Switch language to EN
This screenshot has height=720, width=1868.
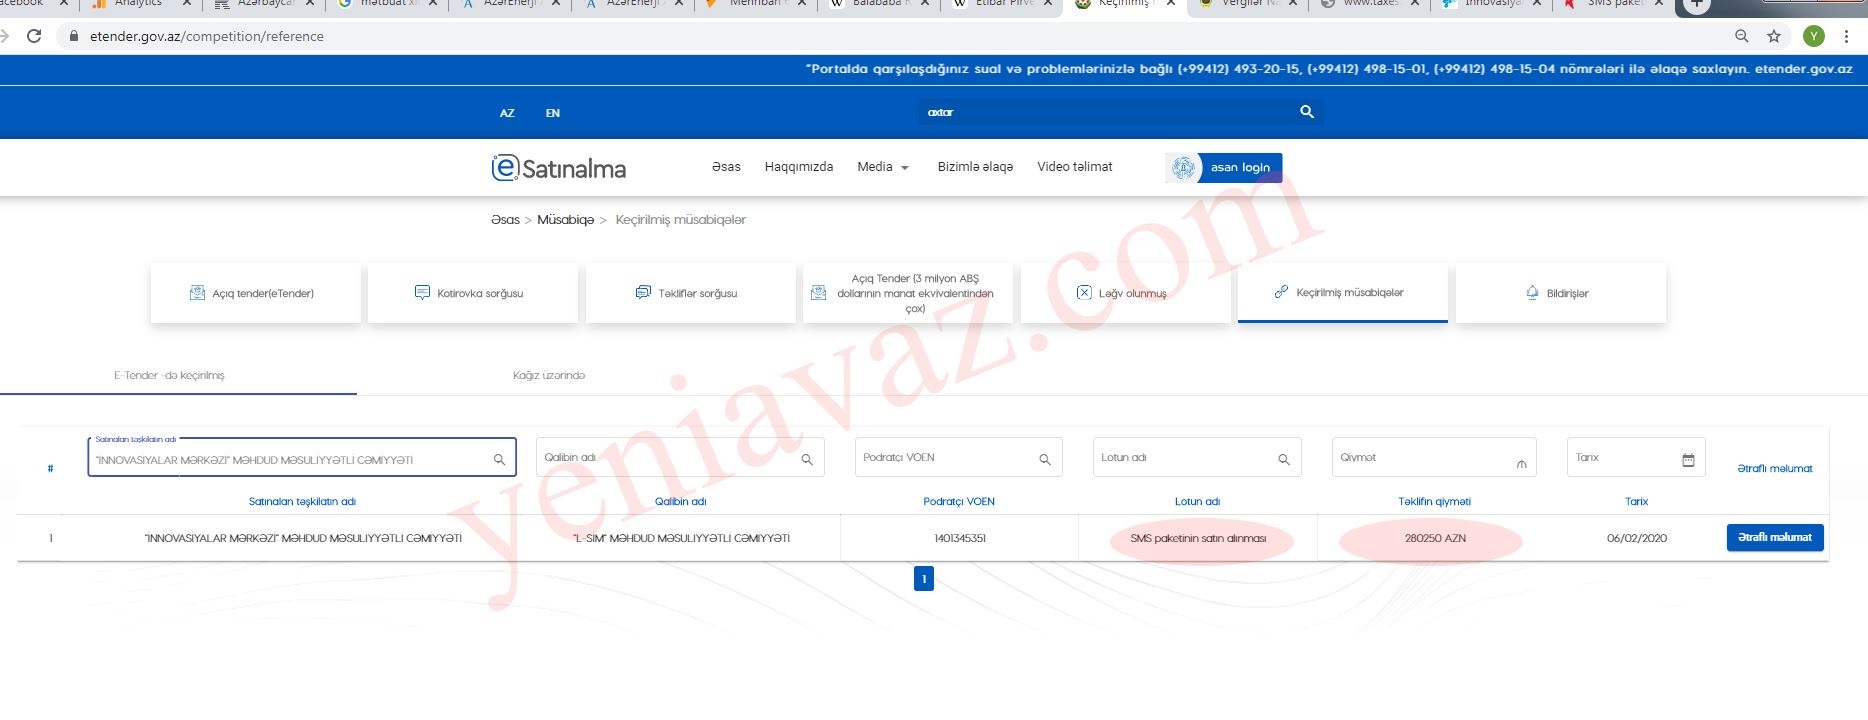(x=552, y=113)
